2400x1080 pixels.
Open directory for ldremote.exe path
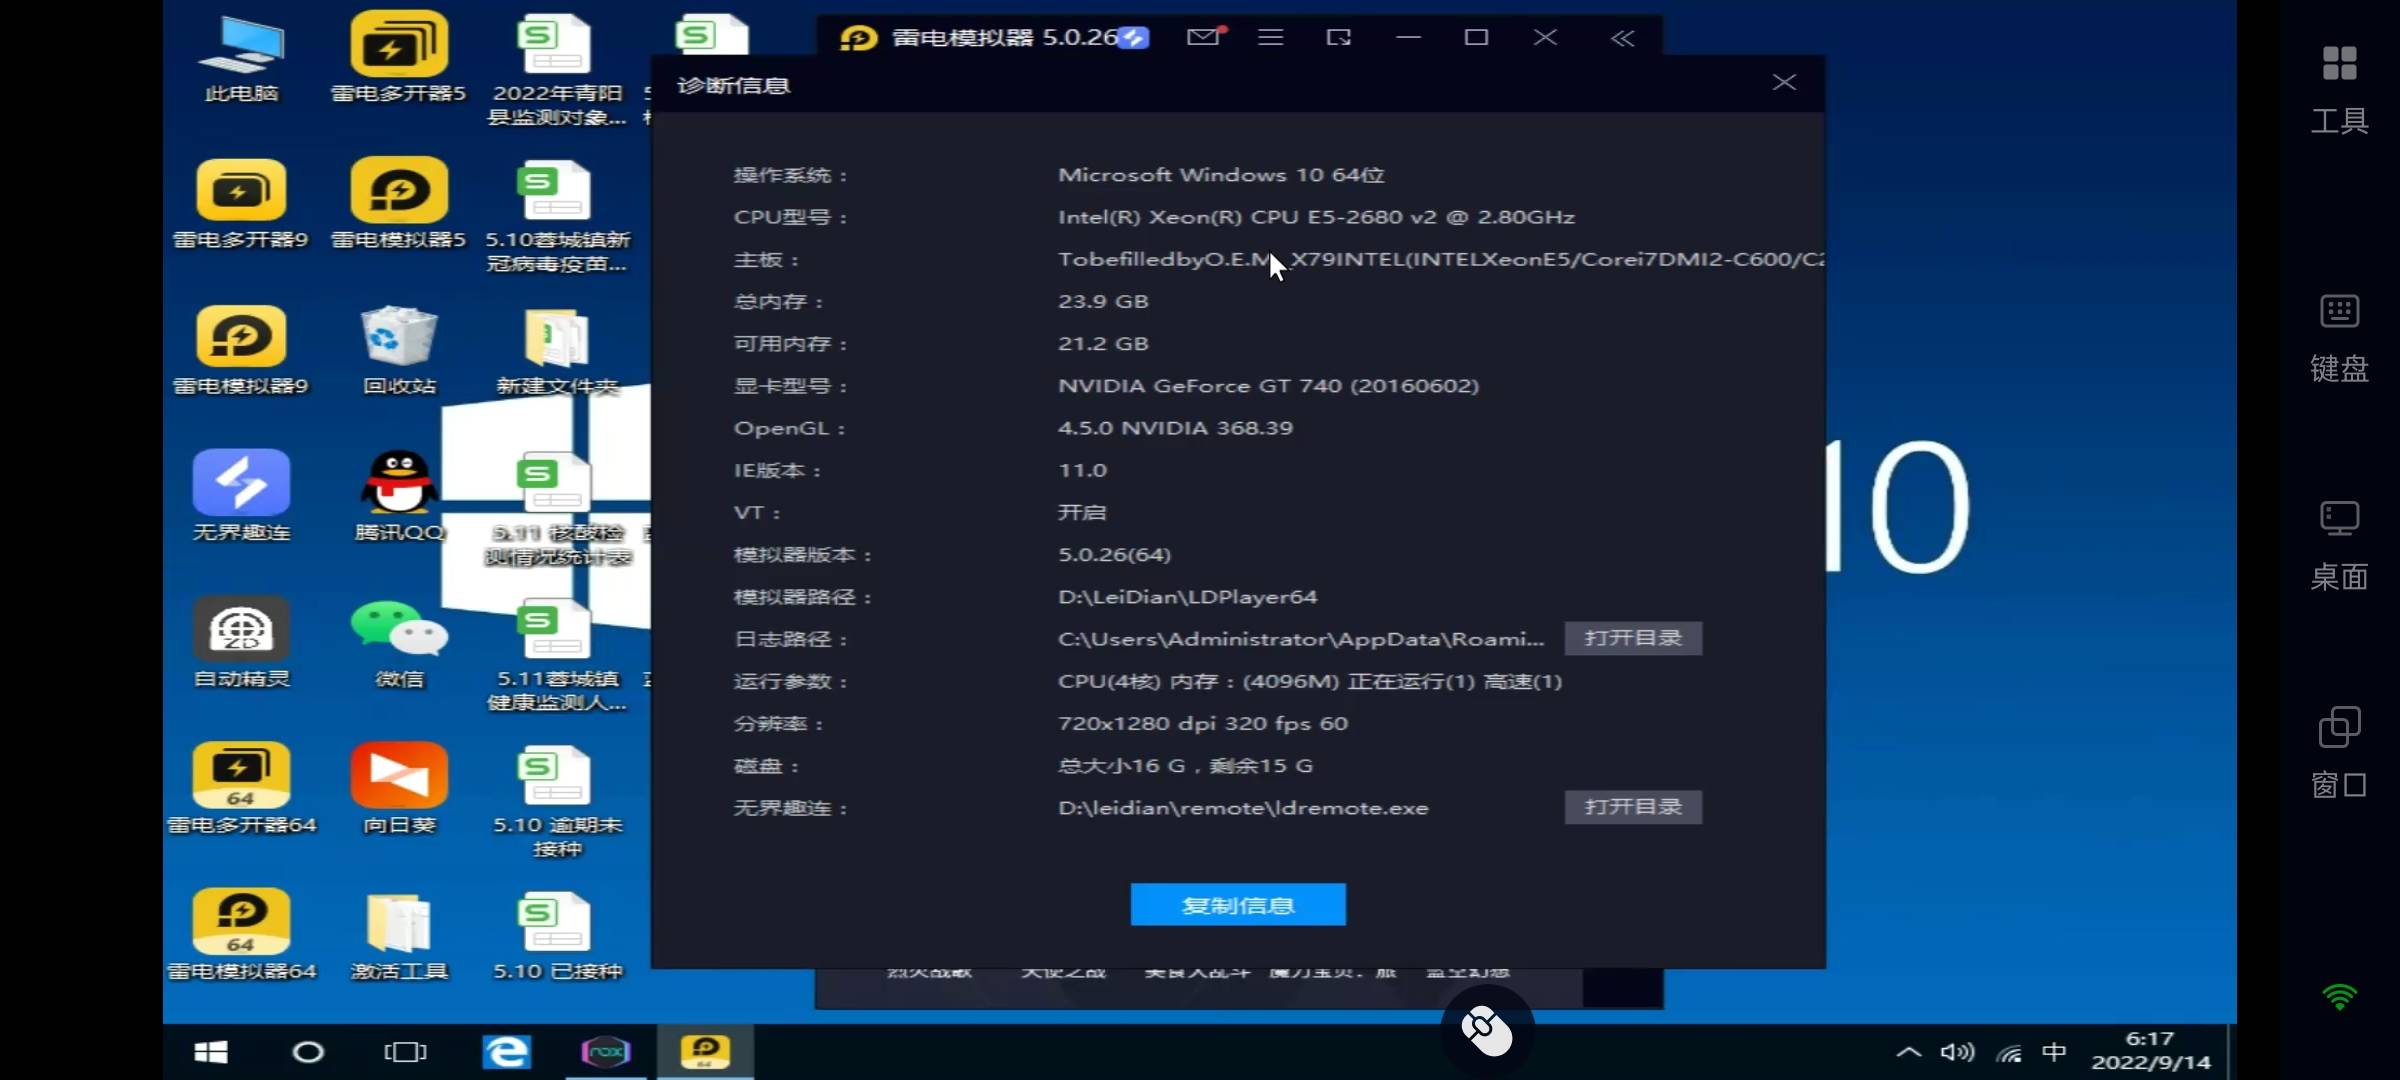[1633, 807]
